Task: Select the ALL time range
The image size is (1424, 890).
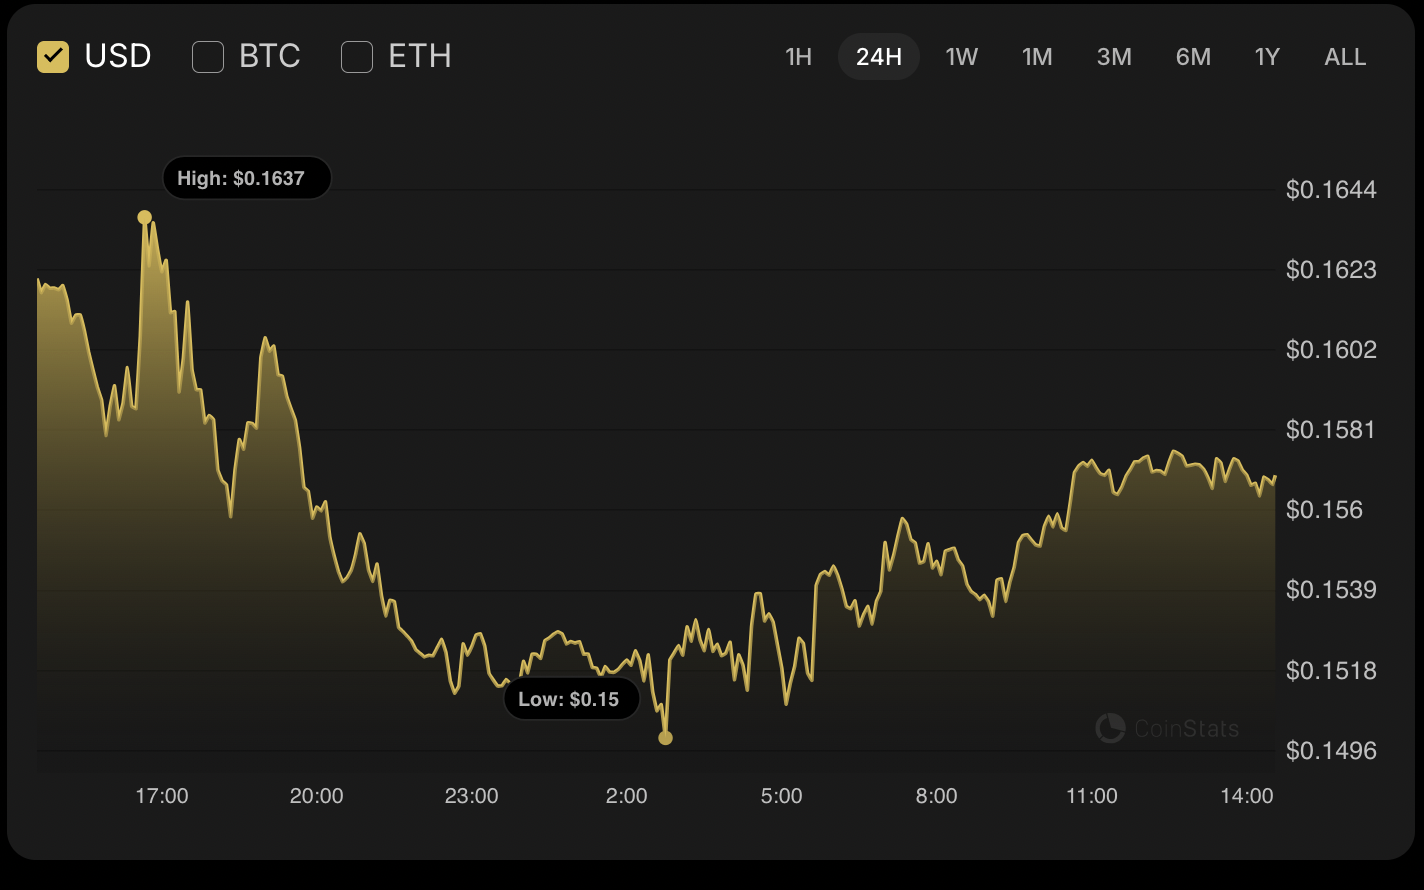Action: tap(1345, 57)
